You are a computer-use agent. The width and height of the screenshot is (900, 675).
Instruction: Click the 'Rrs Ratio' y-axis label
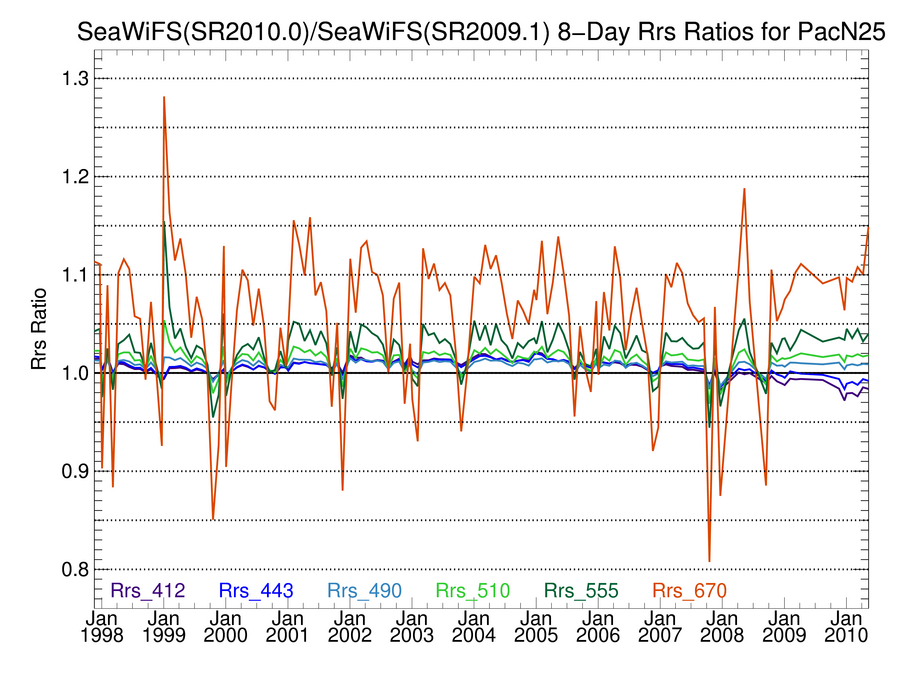(38, 329)
